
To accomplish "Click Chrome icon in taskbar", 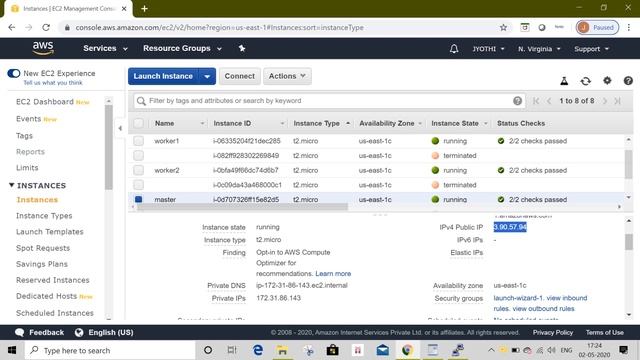I will [x=407, y=350].
